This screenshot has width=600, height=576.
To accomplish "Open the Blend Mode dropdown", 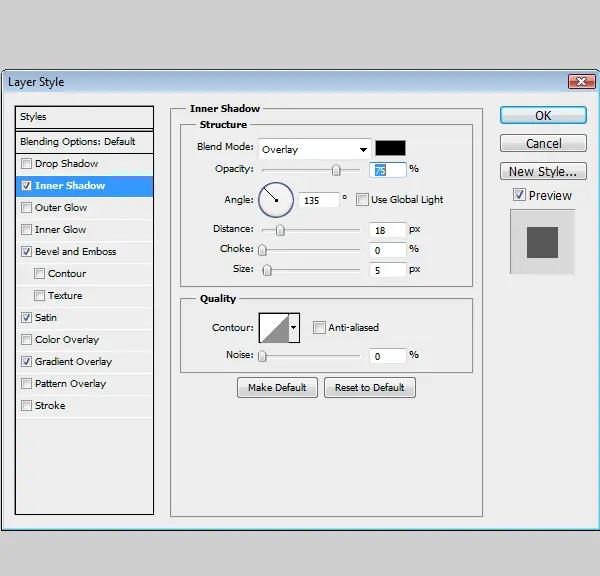I will pyautogui.click(x=315, y=149).
